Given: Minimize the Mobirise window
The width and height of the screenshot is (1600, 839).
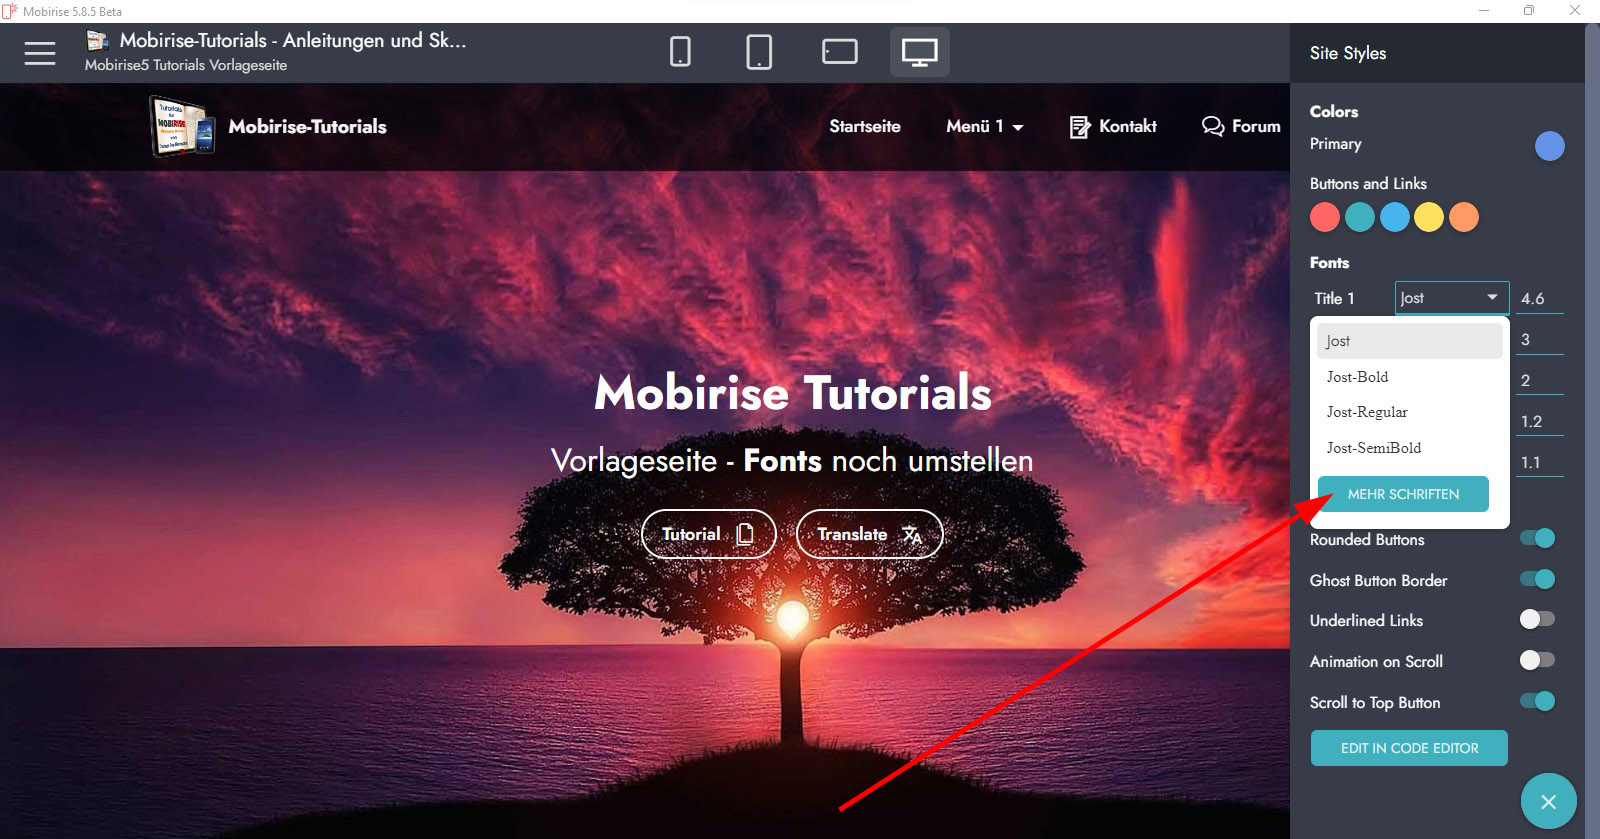Looking at the screenshot, I should point(1484,11).
